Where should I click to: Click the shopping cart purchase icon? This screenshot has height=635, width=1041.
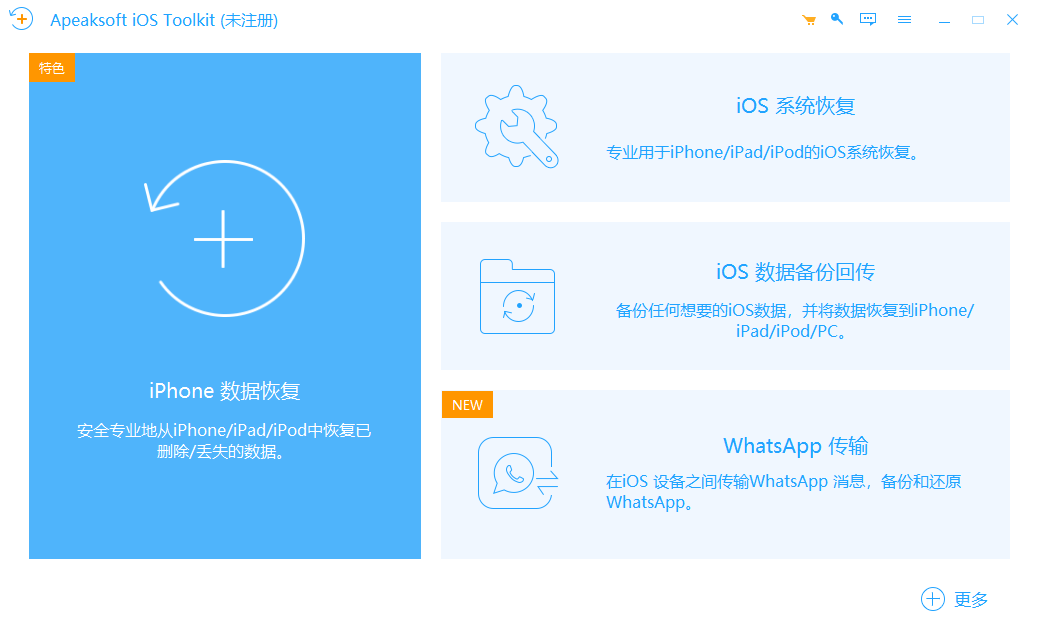809,20
